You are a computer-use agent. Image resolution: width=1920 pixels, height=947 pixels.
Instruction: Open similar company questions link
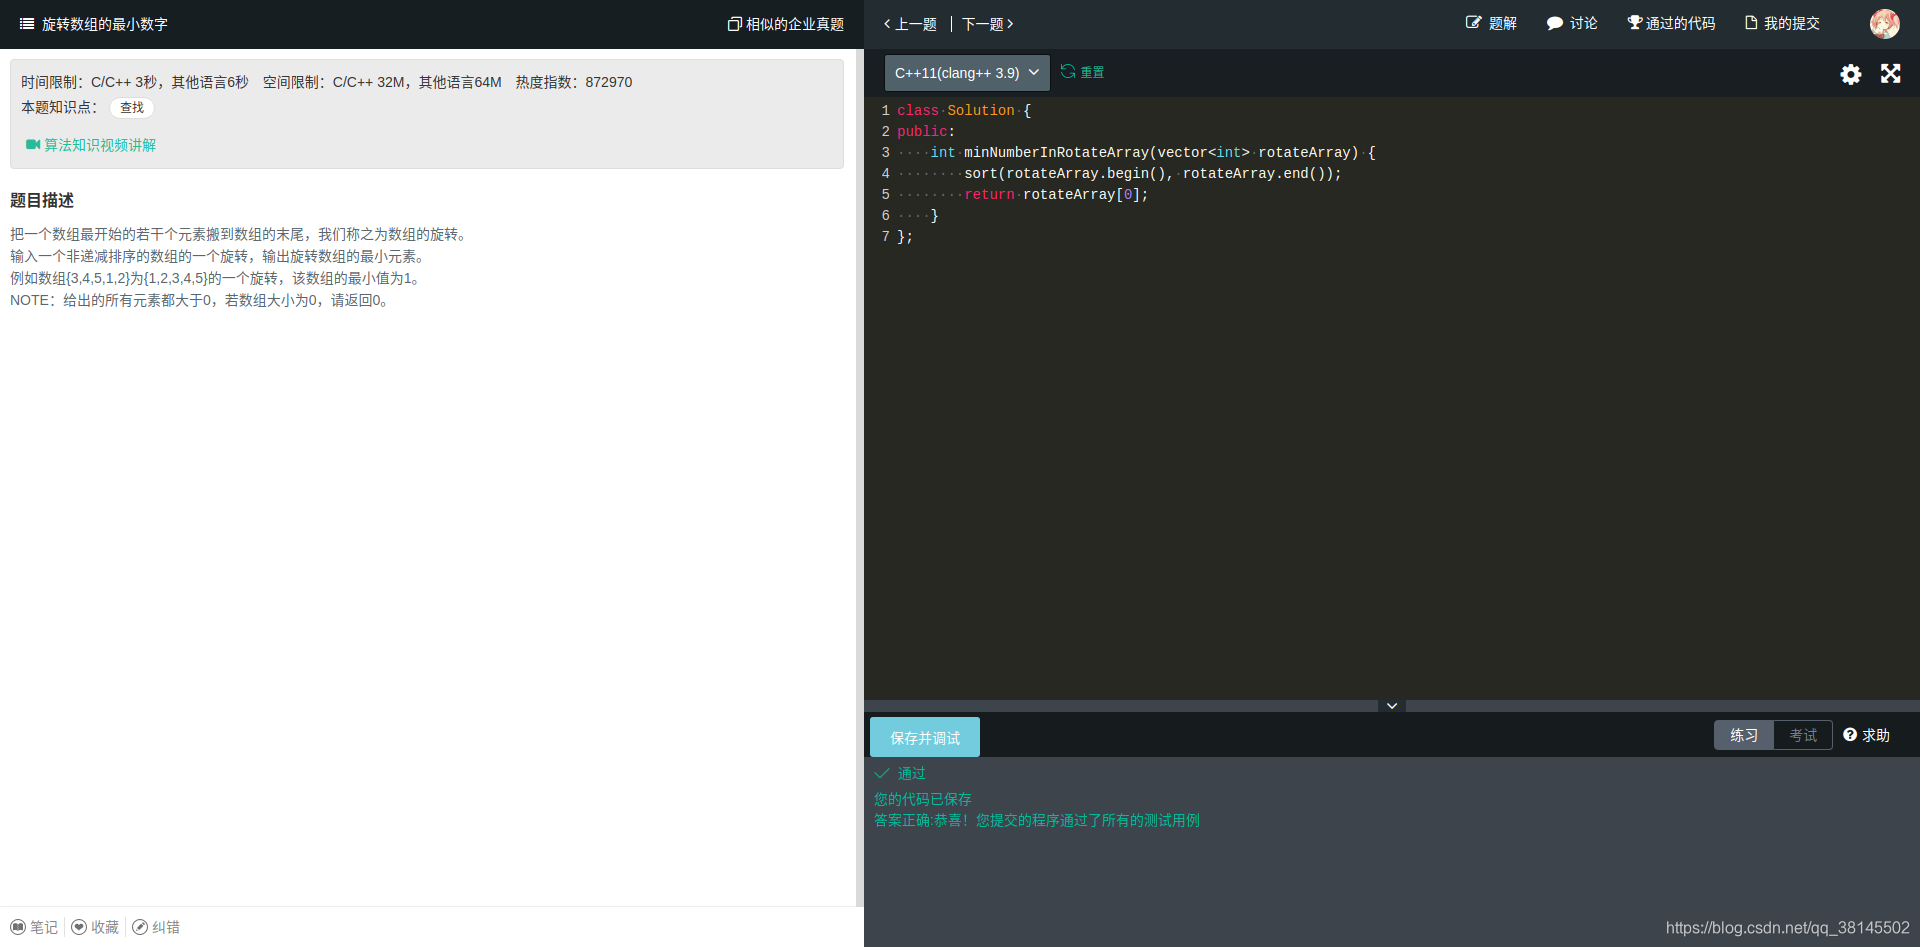[786, 24]
